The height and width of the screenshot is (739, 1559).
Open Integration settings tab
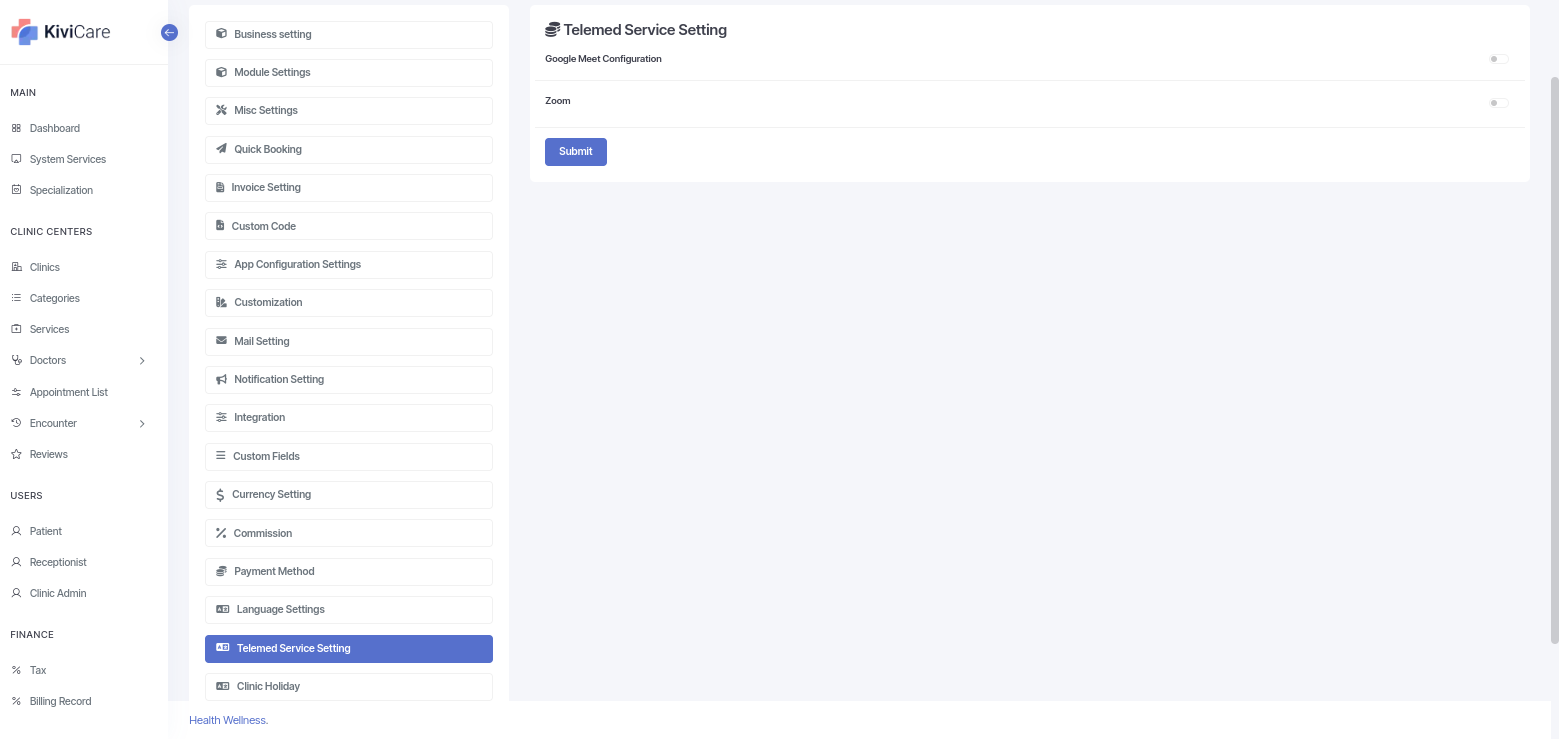click(x=349, y=417)
